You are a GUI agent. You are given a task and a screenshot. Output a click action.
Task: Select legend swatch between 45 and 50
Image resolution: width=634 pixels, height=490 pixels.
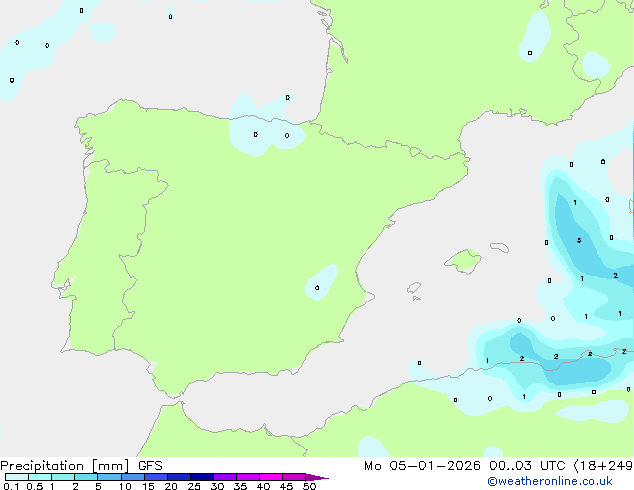tap(294, 477)
